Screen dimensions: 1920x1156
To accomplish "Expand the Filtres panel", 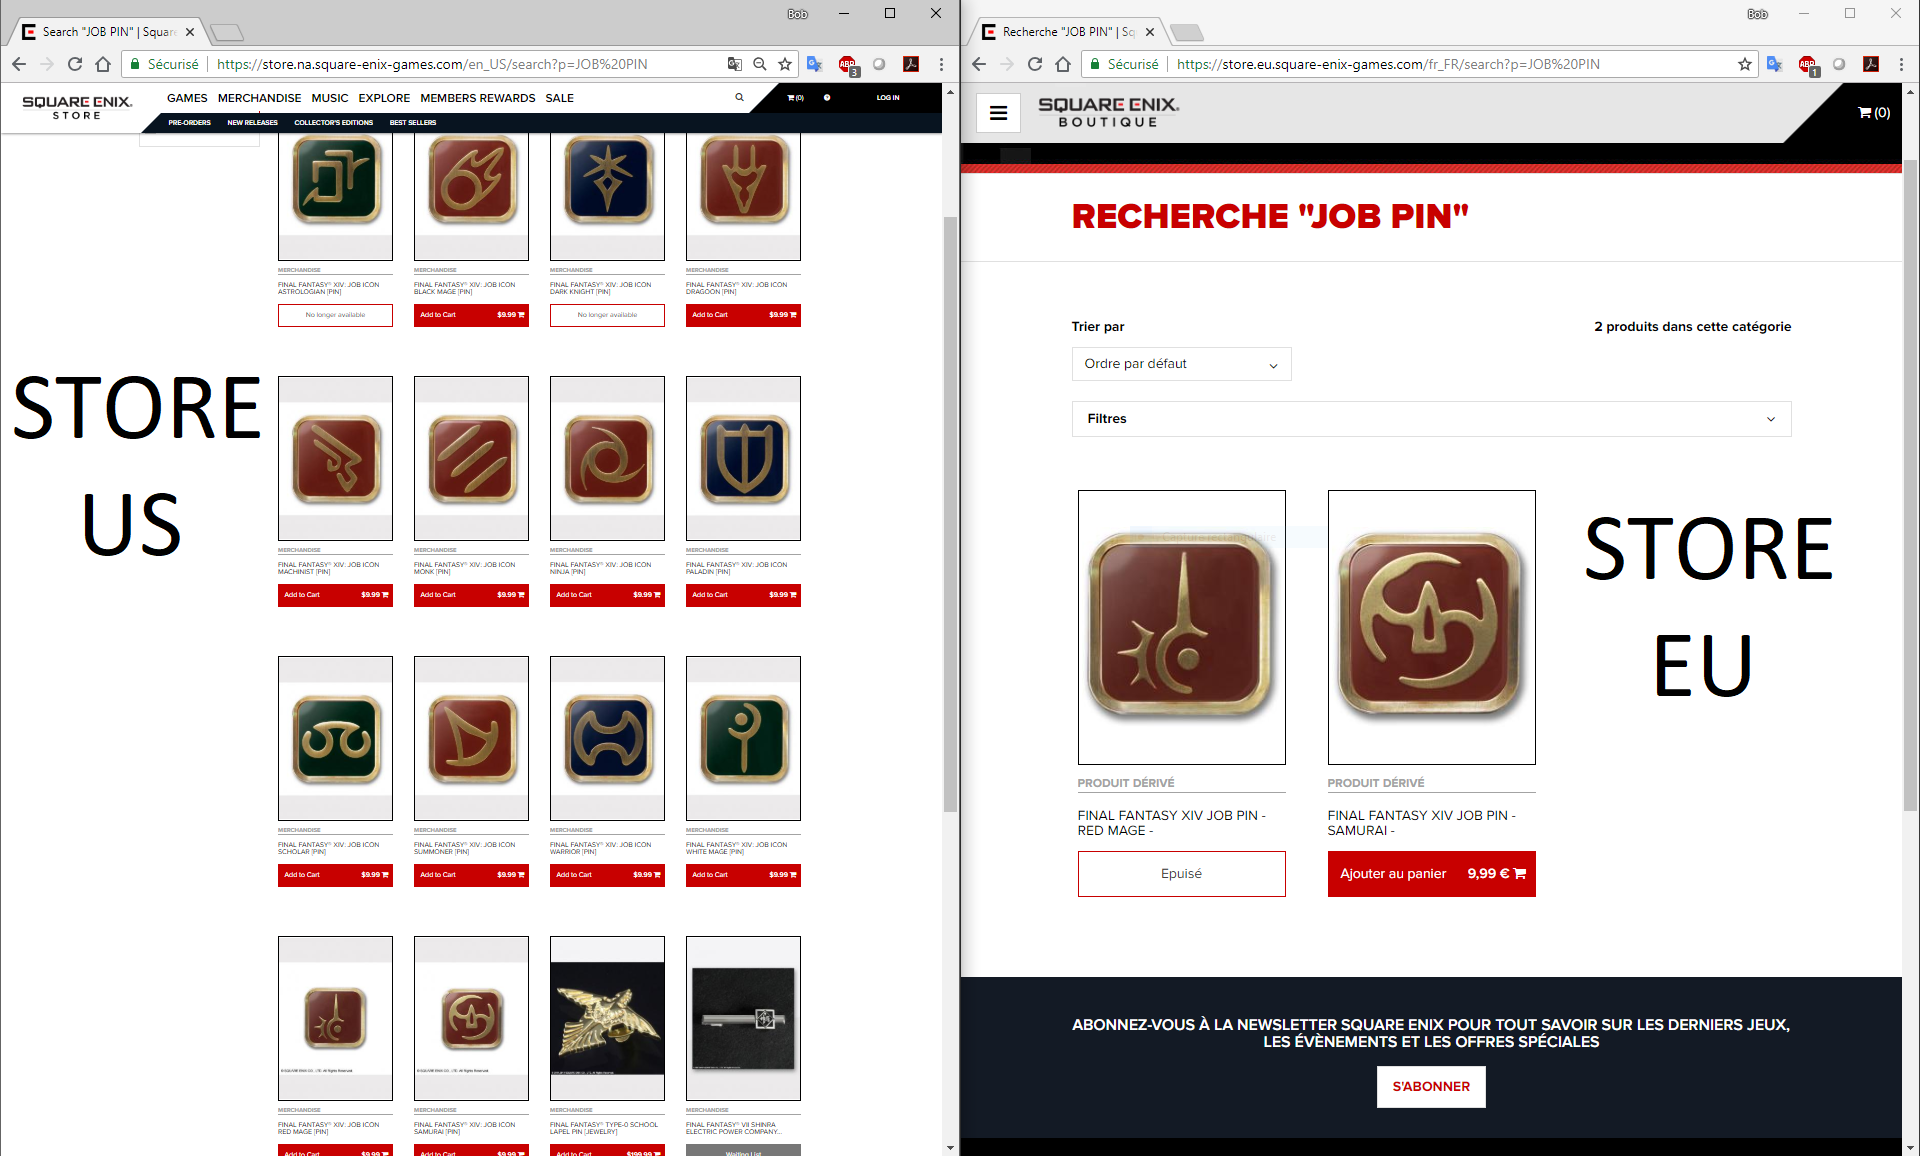I will (1431, 419).
